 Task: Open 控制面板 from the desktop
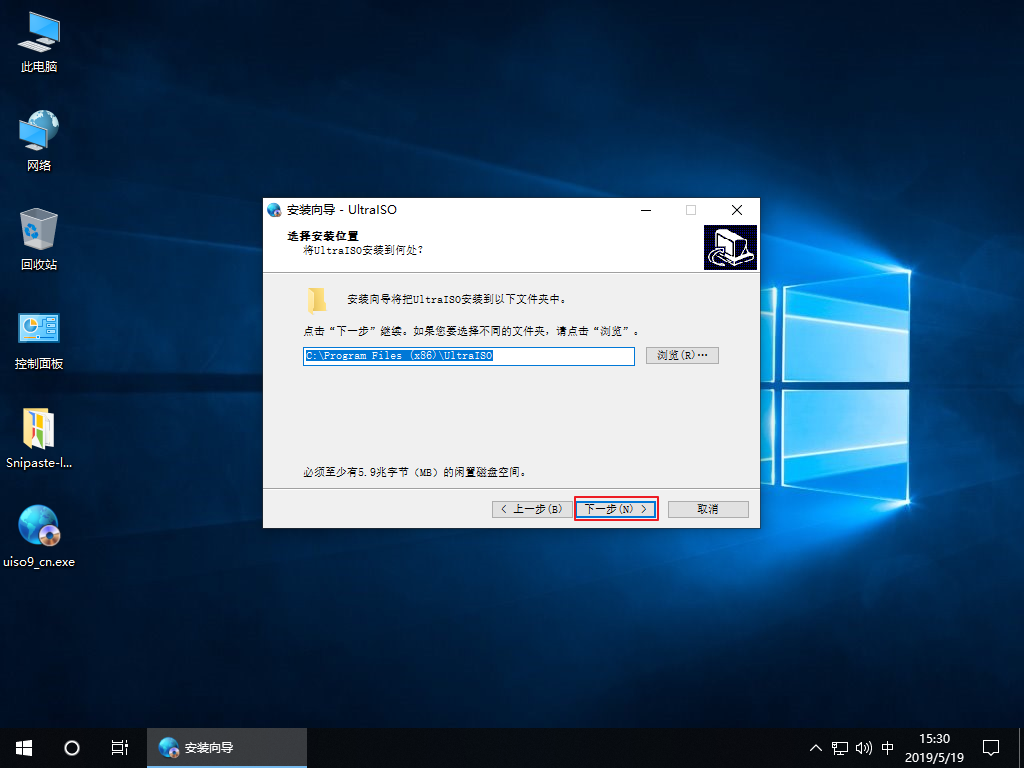pyautogui.click(x=37, y=328)
